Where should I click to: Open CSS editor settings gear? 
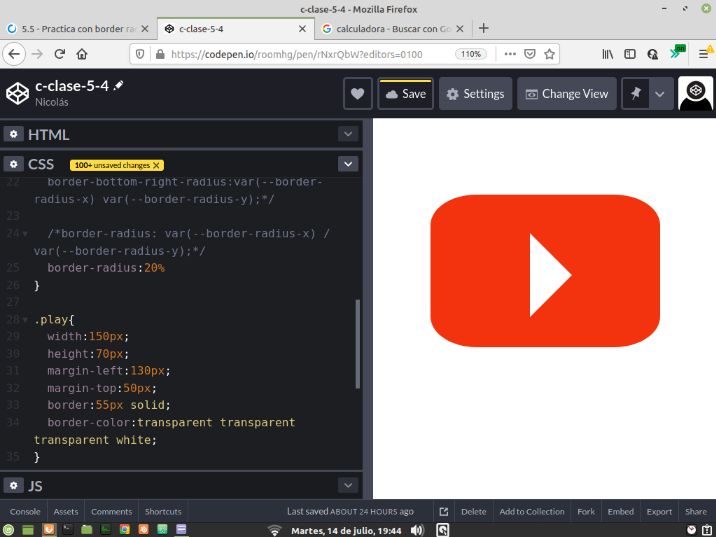click(14, 164)
